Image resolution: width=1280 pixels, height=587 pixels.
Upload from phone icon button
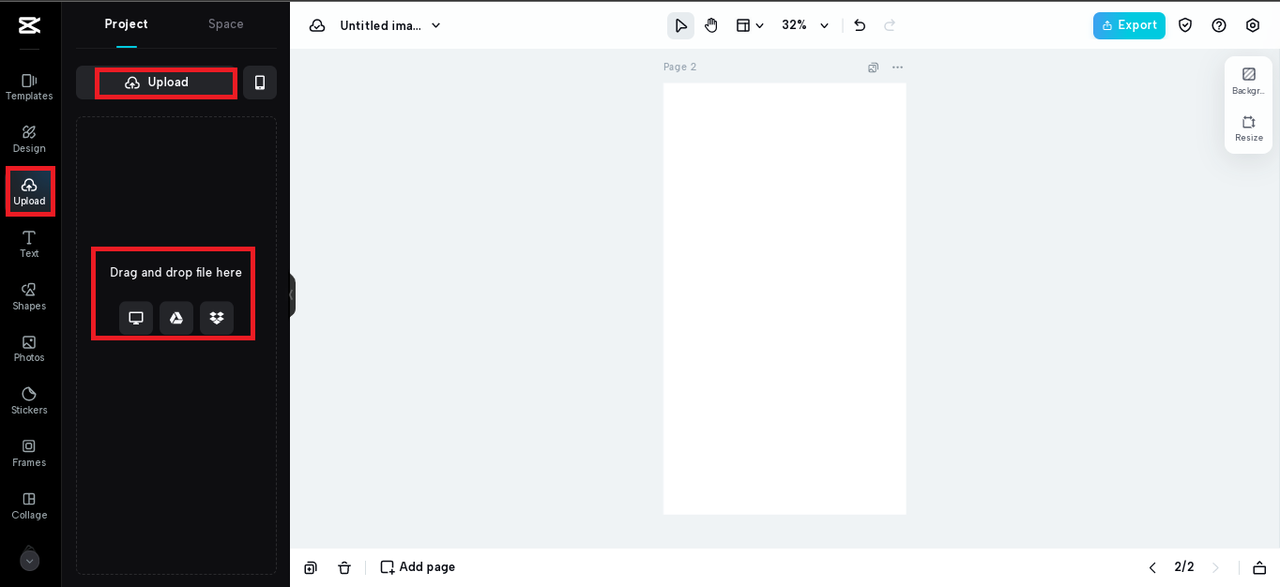[260, 82]
